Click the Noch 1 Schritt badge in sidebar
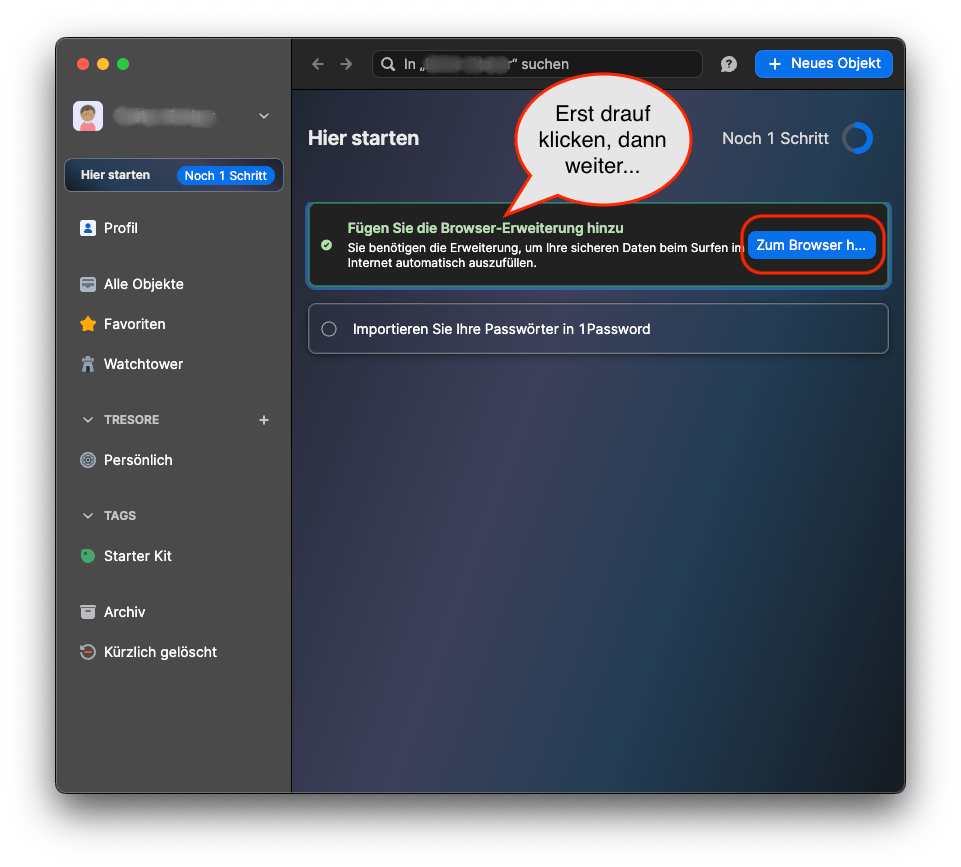Viewport: 961px width, 867px height. coord(226,176)
